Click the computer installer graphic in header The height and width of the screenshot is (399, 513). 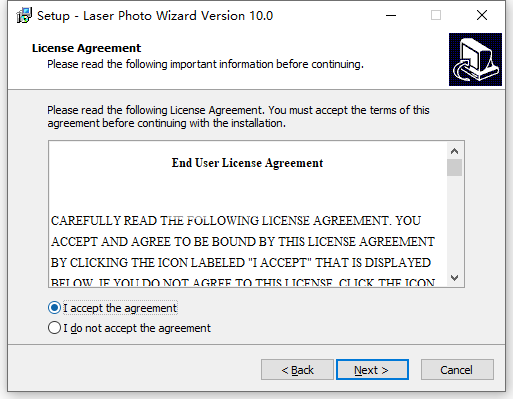(x=475, y=59)
